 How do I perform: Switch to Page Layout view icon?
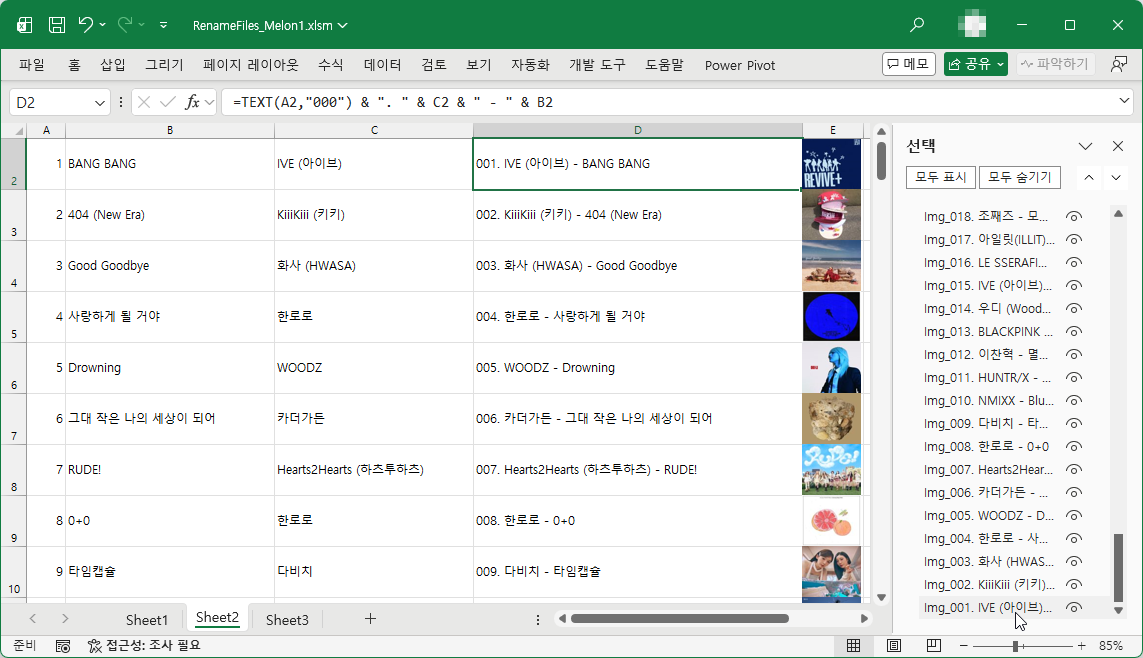pos(894,646)
